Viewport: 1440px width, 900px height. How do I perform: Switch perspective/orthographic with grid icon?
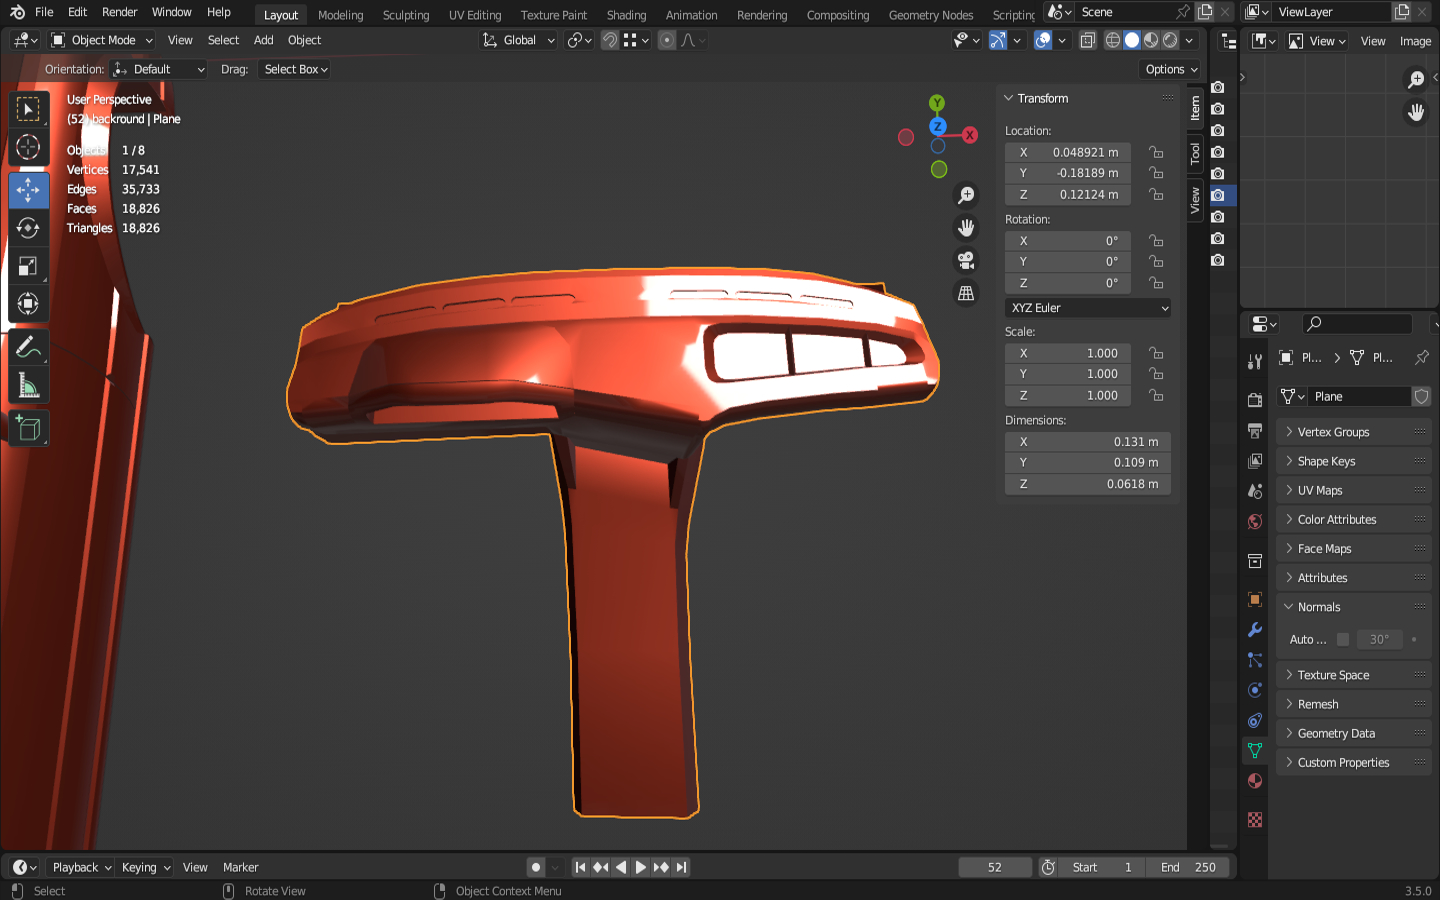(x=966, y=293)
